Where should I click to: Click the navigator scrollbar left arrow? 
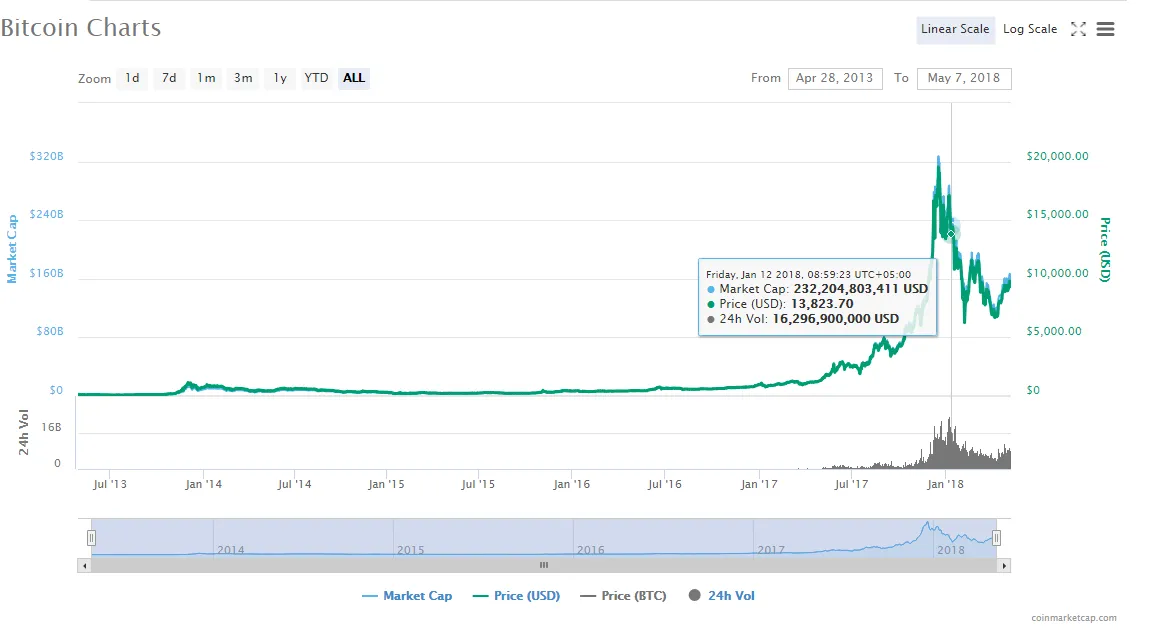point(85,566)
